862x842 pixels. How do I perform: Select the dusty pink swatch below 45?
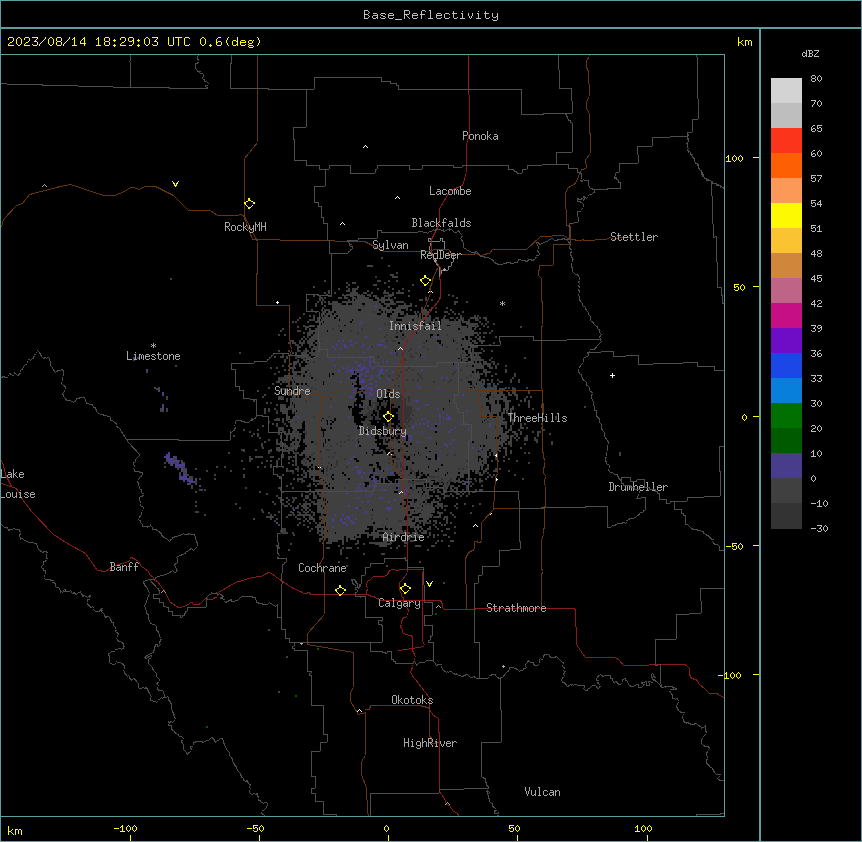(x=786, y=291)
